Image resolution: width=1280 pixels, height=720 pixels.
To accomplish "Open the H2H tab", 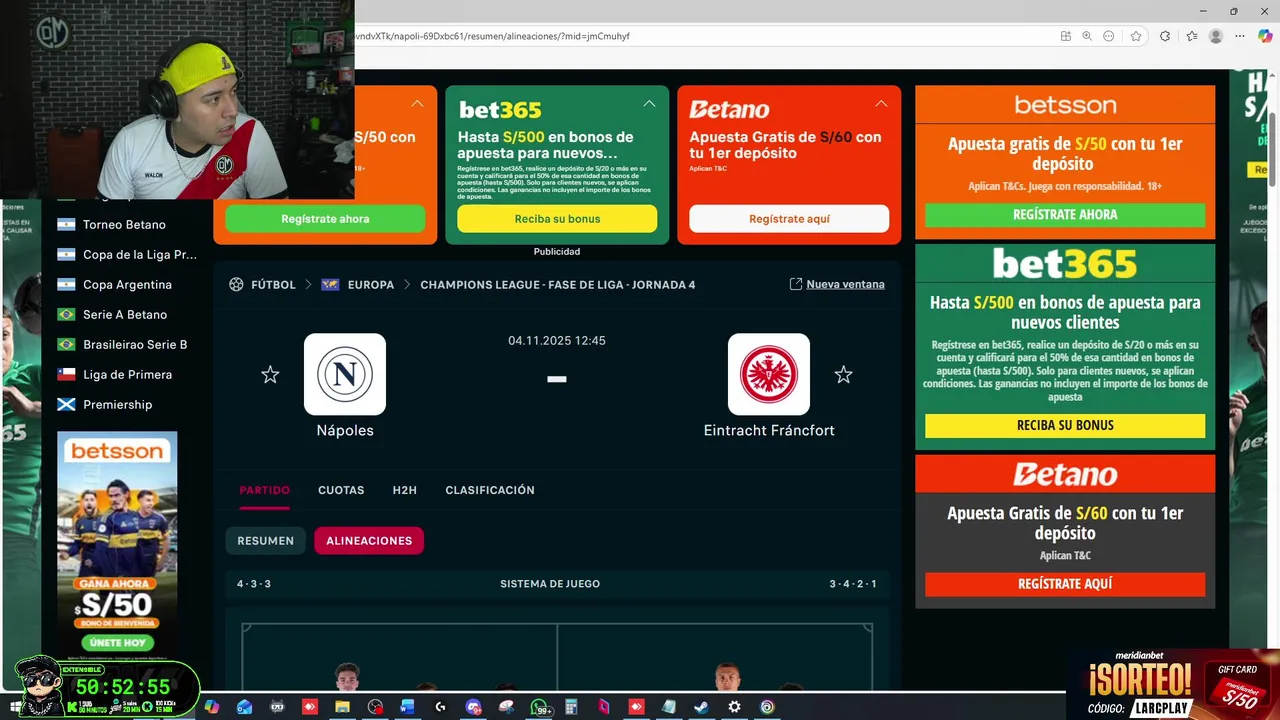I will [404, 490].
